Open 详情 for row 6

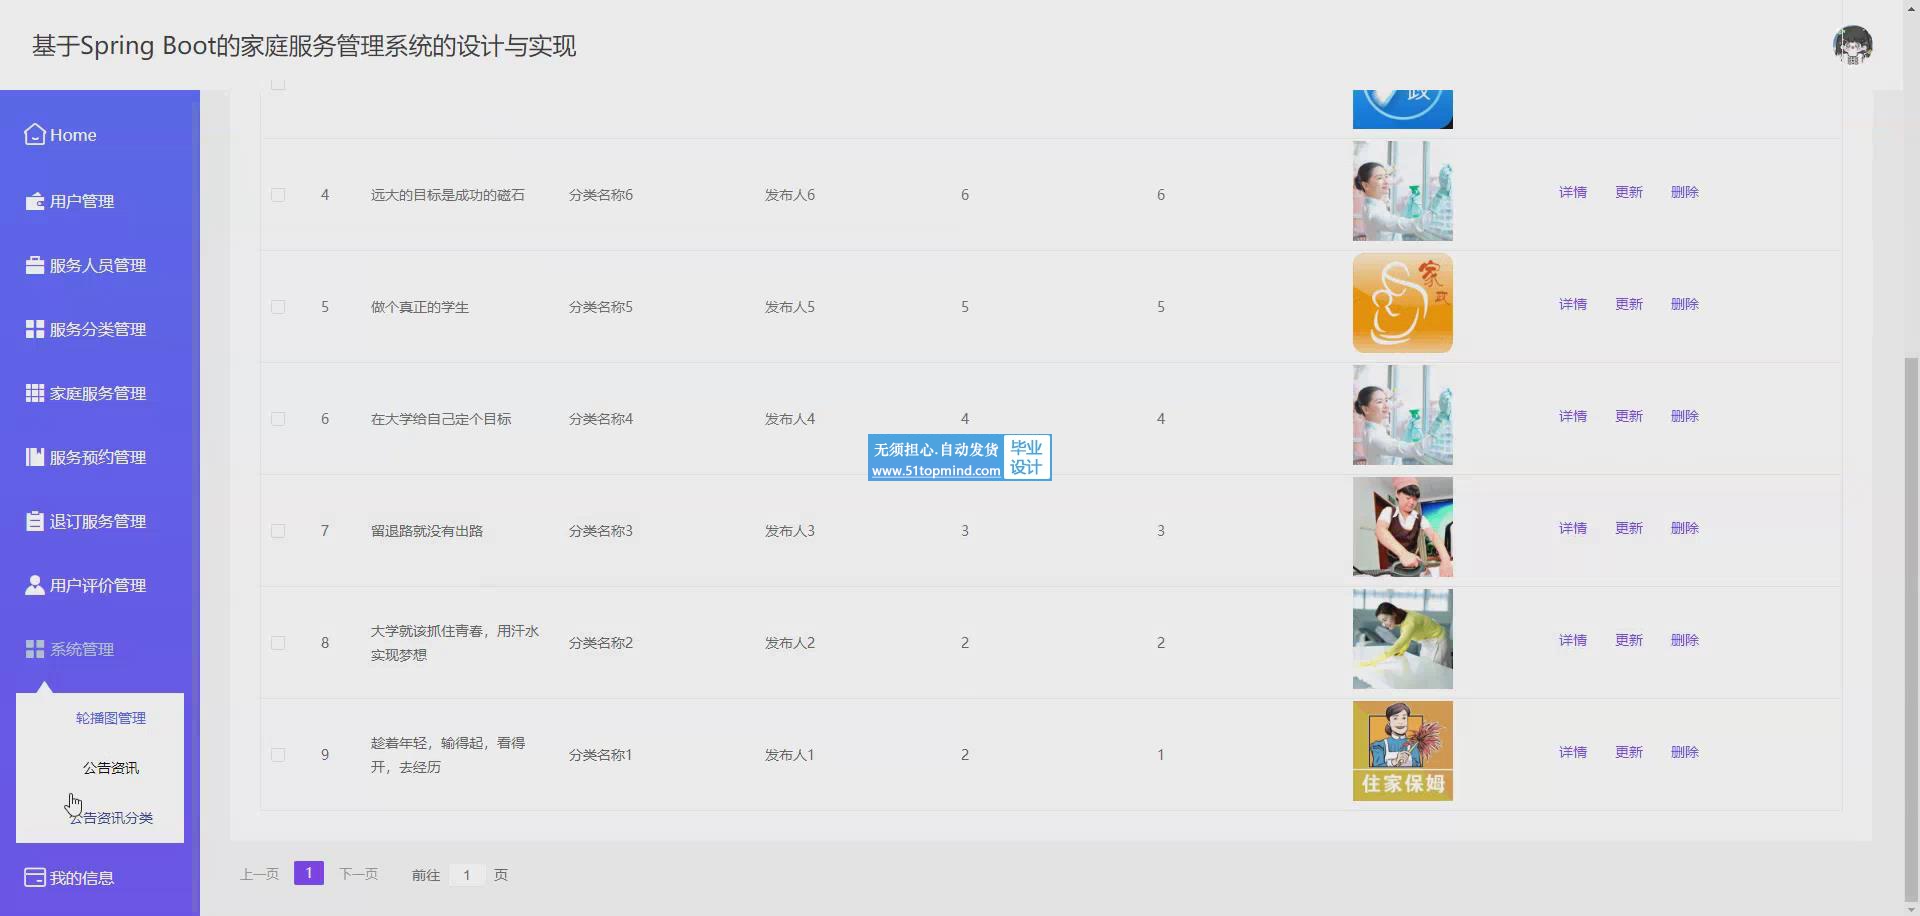[x=1573, y=416]
